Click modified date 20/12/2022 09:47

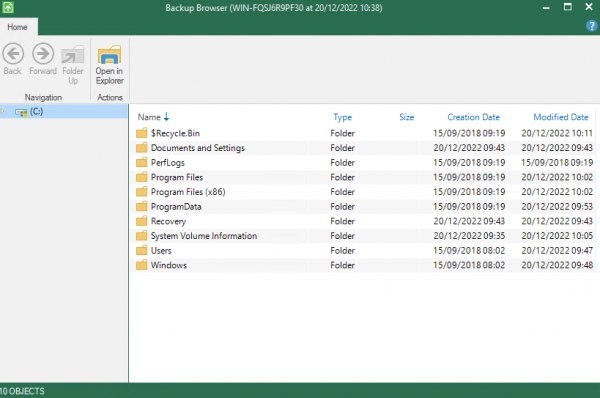tap(557, 251)
